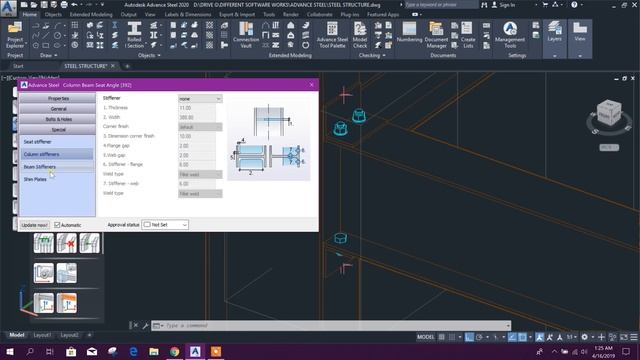640x360 pixels.
Task: Select the Beam Stiffeners item
Action: [57, 167]
